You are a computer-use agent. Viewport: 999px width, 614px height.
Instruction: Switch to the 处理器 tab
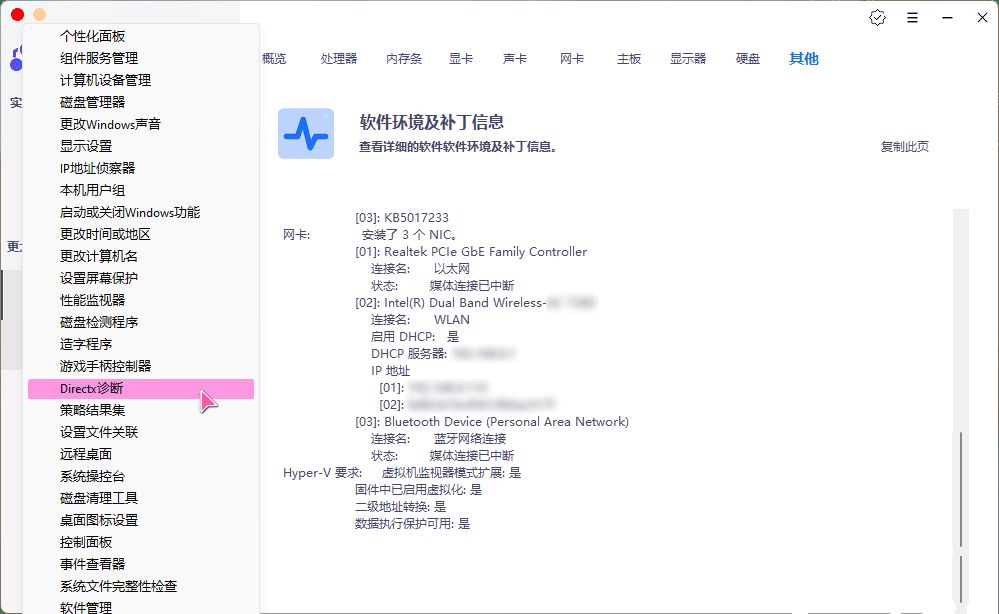(339, 59)
